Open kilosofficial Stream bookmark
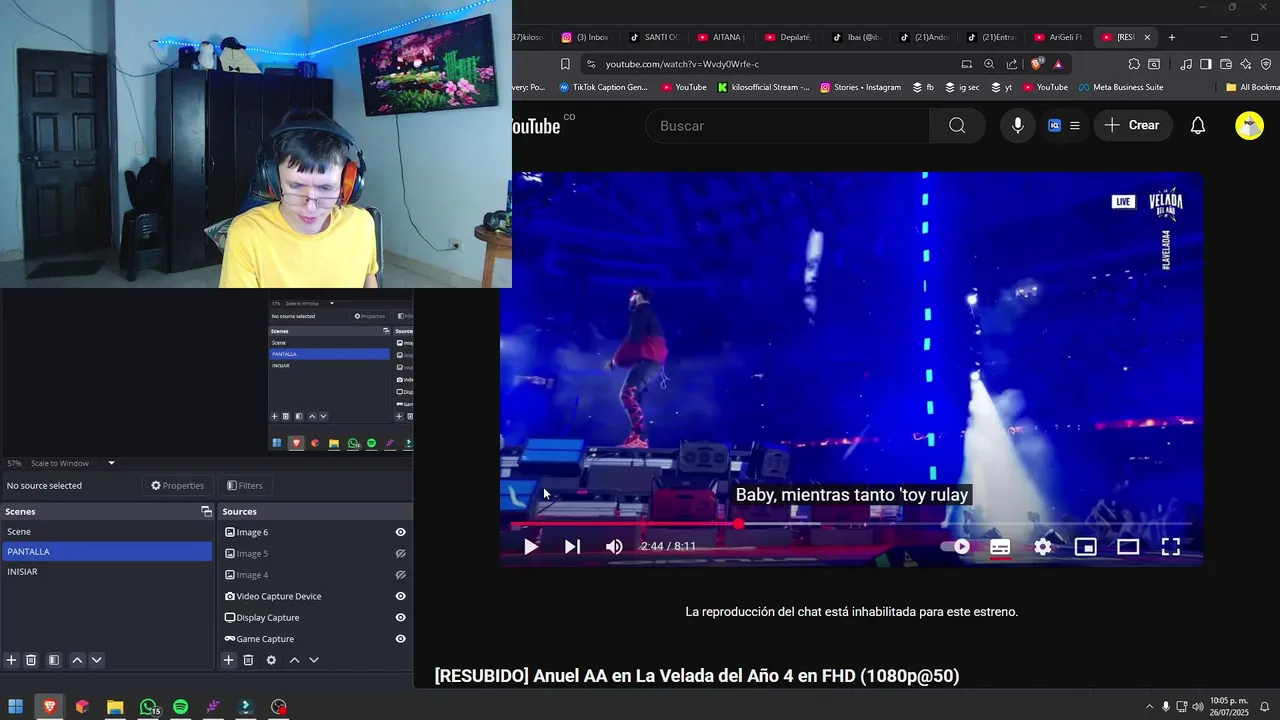Image resolution: width=1280 pixels, height=720 pixels. point(764,87)
